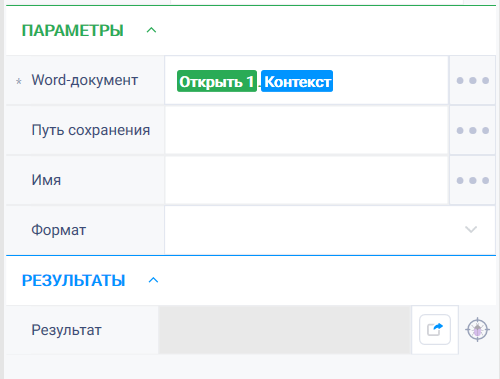Click the РЕЗУЛЬТАТЫ header title
Viewport: 500px width, 379px height.
click(73, 280)
